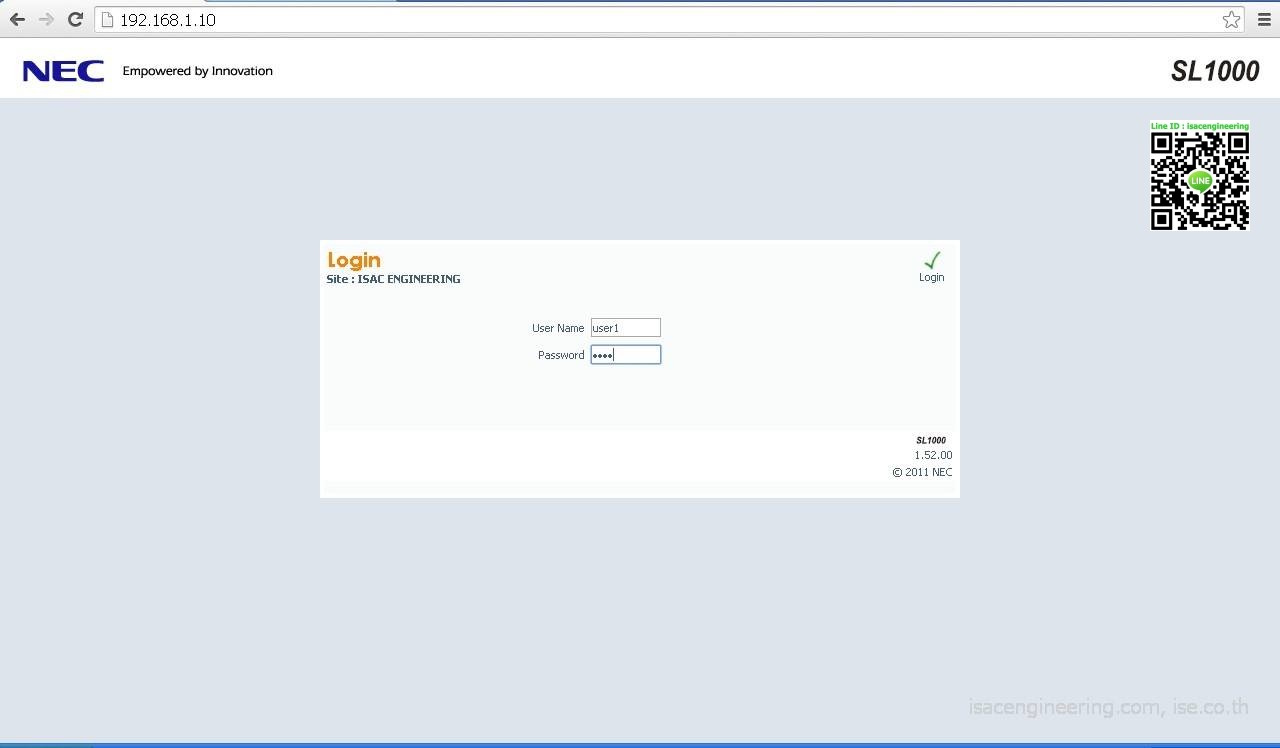The width and height of the screenshot is (1280, 748).
Task: Click the version number 1.52.00
Action: (933, 455)
